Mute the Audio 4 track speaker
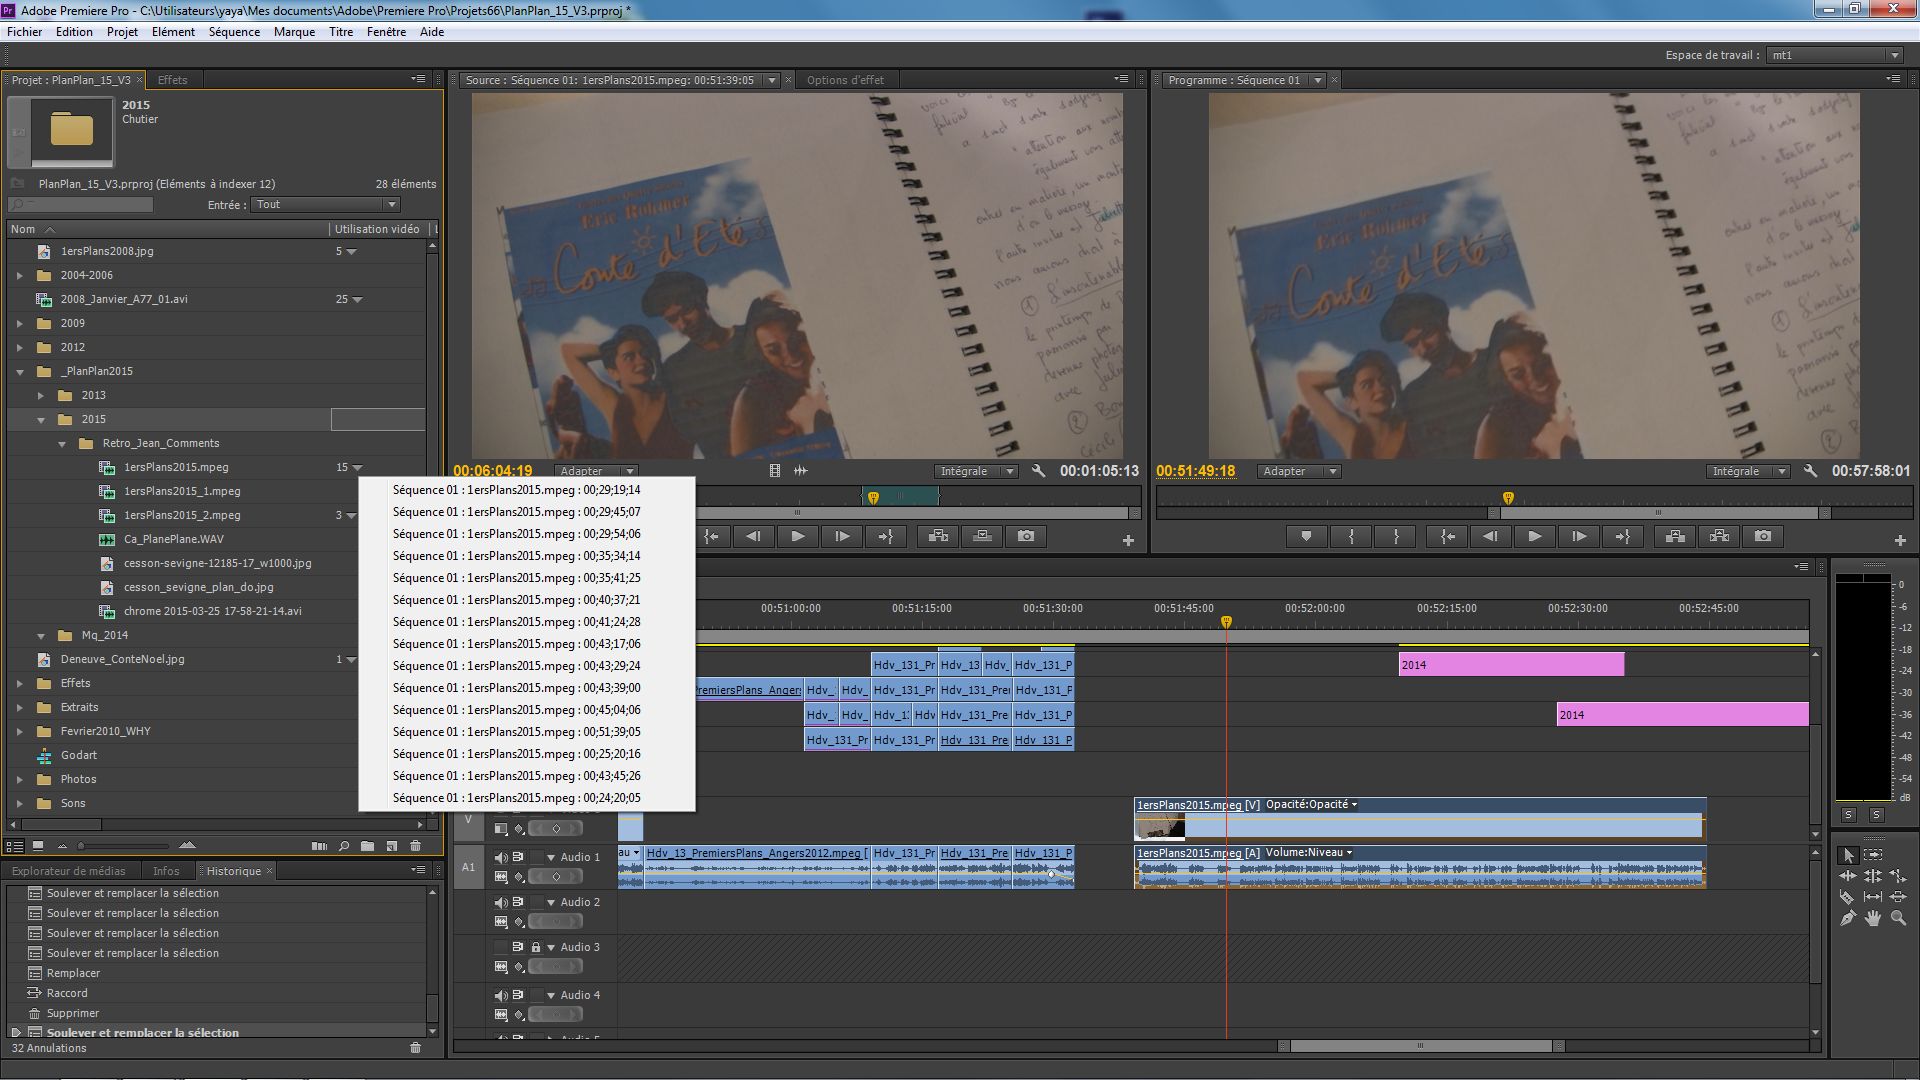This screenshot has height=1080, width=1920. [501, 995]
